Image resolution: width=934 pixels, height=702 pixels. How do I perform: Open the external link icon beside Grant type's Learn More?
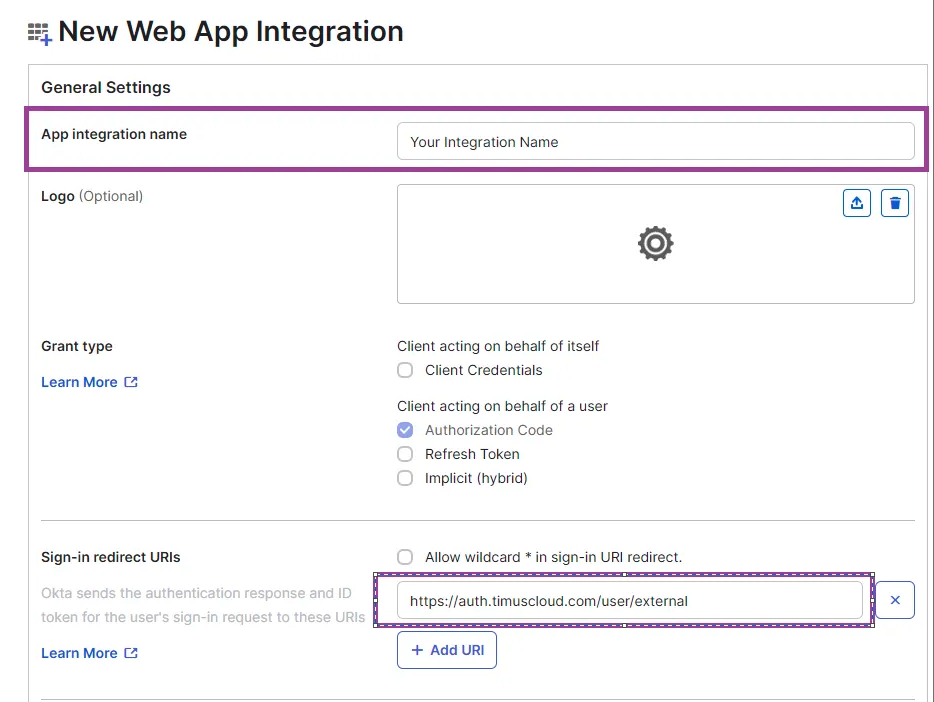tap(131, 381)
